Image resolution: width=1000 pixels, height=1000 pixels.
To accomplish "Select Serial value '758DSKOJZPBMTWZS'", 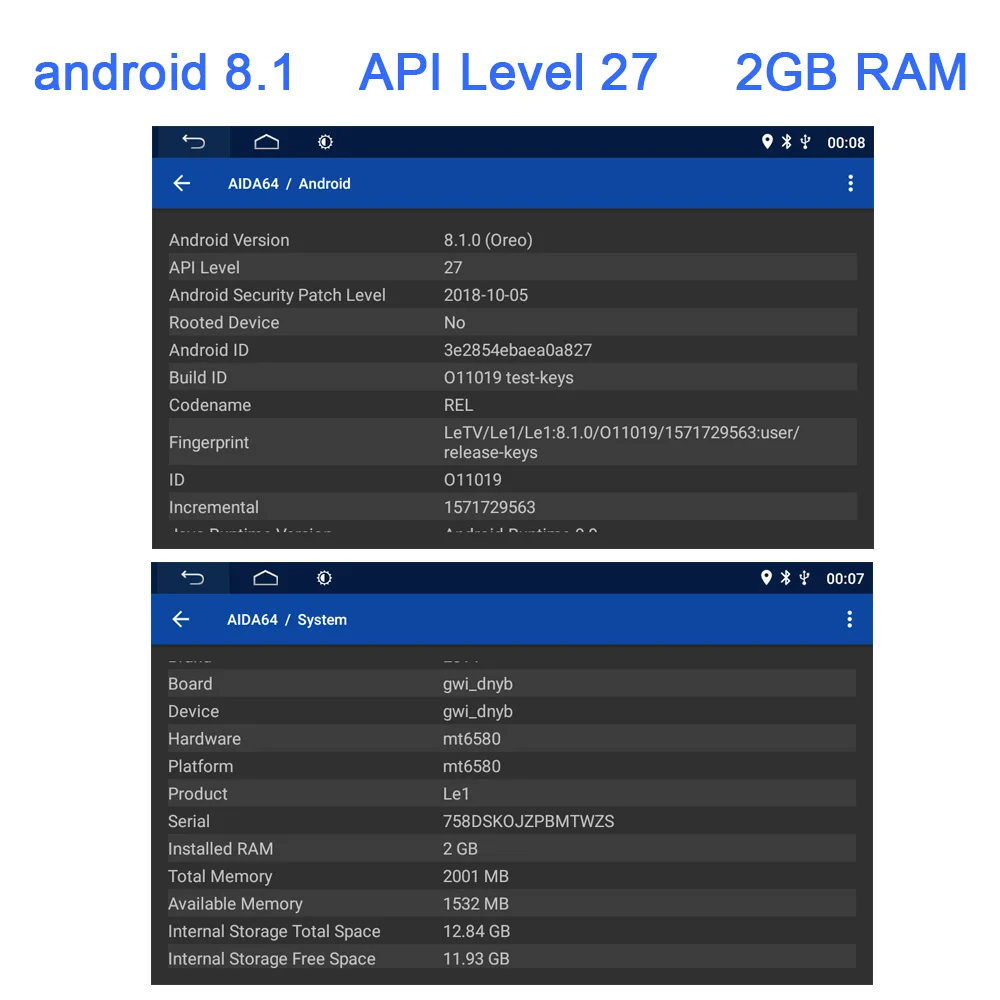I will tap(528, 821).
